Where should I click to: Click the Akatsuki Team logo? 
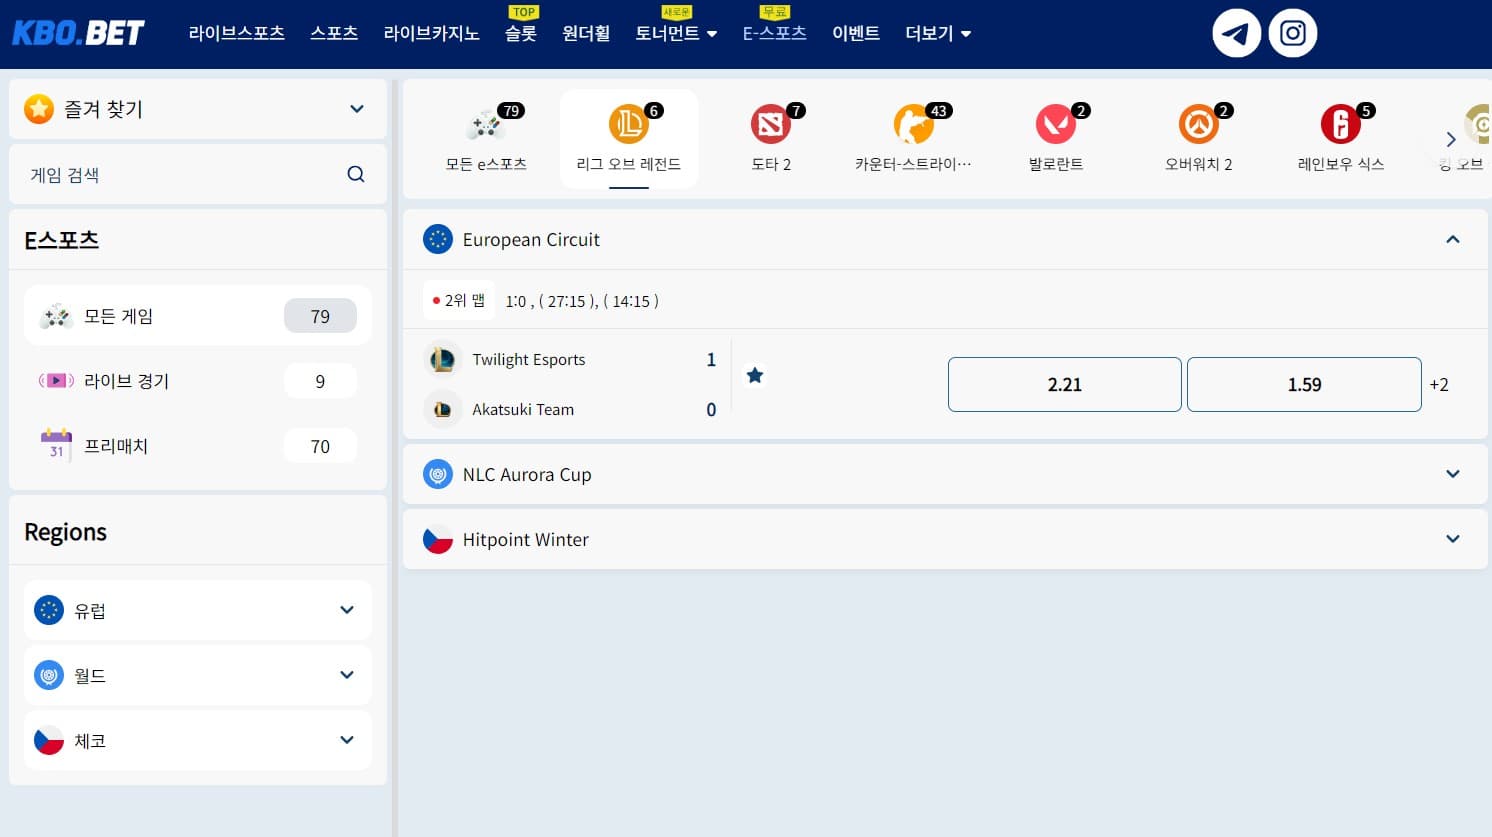[442, 409]
